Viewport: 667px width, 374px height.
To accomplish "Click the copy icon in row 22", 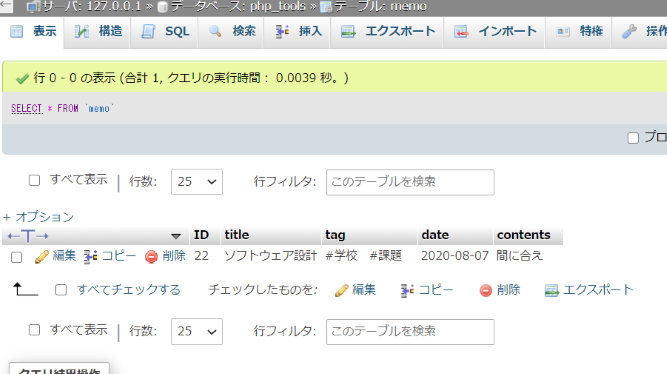I will [x=90, y=257].
